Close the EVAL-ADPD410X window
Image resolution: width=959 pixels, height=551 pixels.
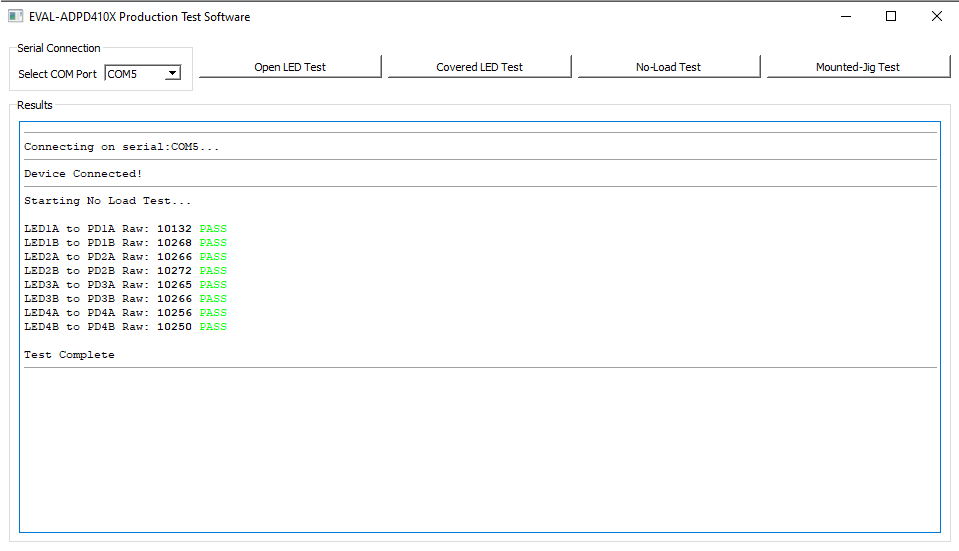937,16
